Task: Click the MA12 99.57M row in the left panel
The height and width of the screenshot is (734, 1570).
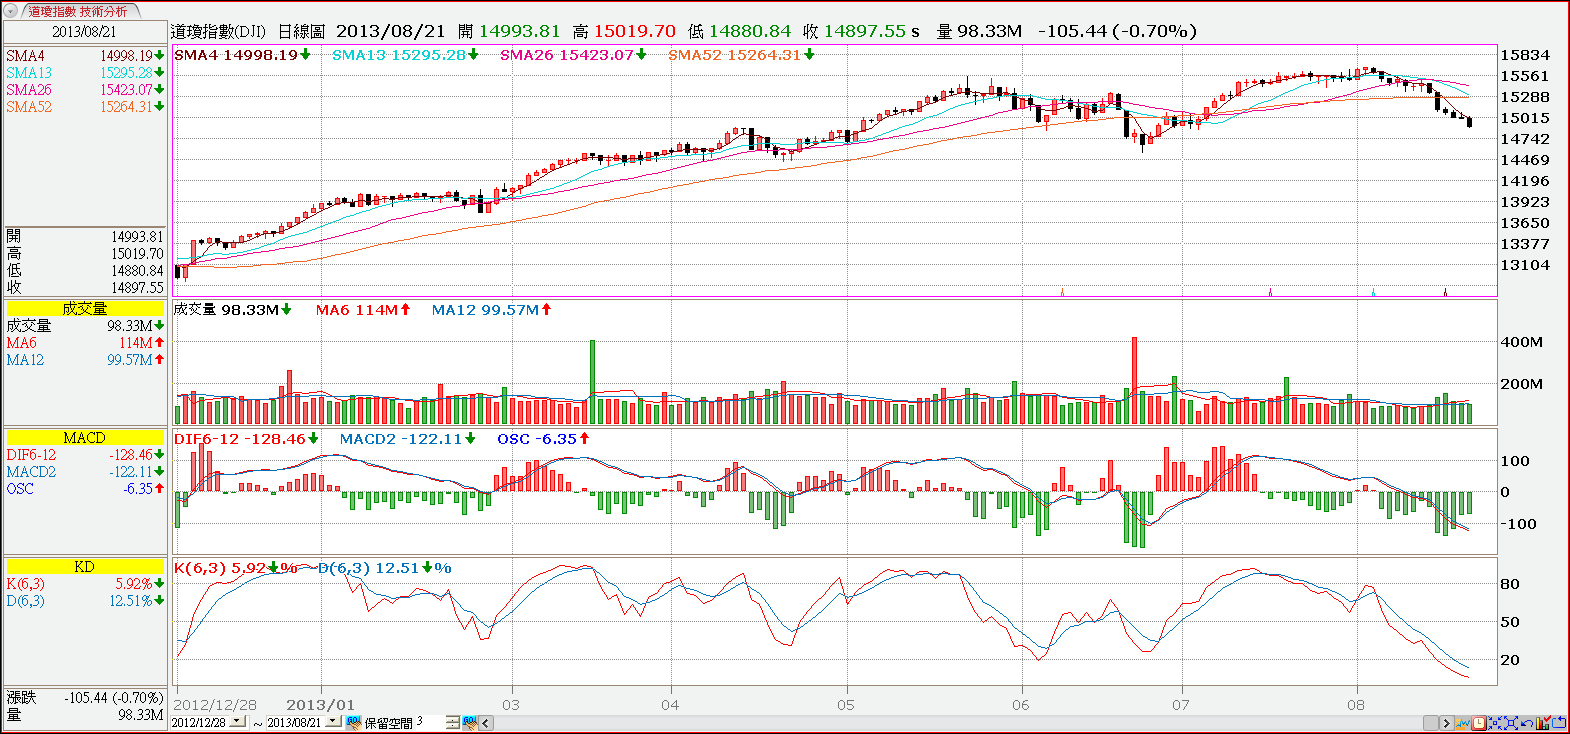Action: 85,360
